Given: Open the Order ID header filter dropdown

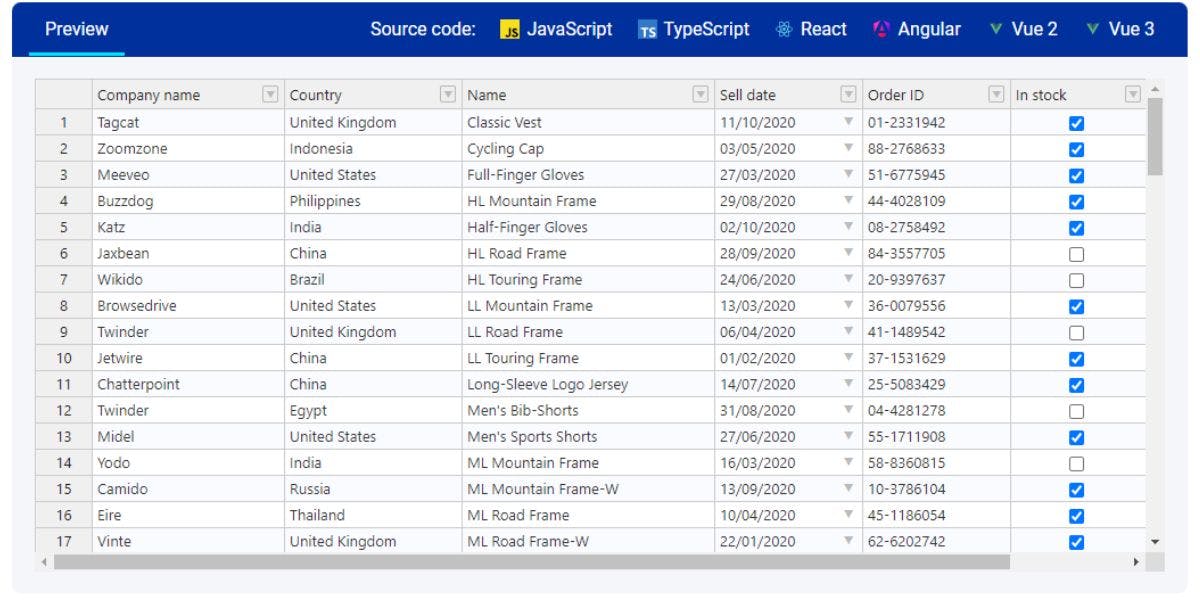Looking at the screenshot, I should pyautogui.click(x=994, y=94).
